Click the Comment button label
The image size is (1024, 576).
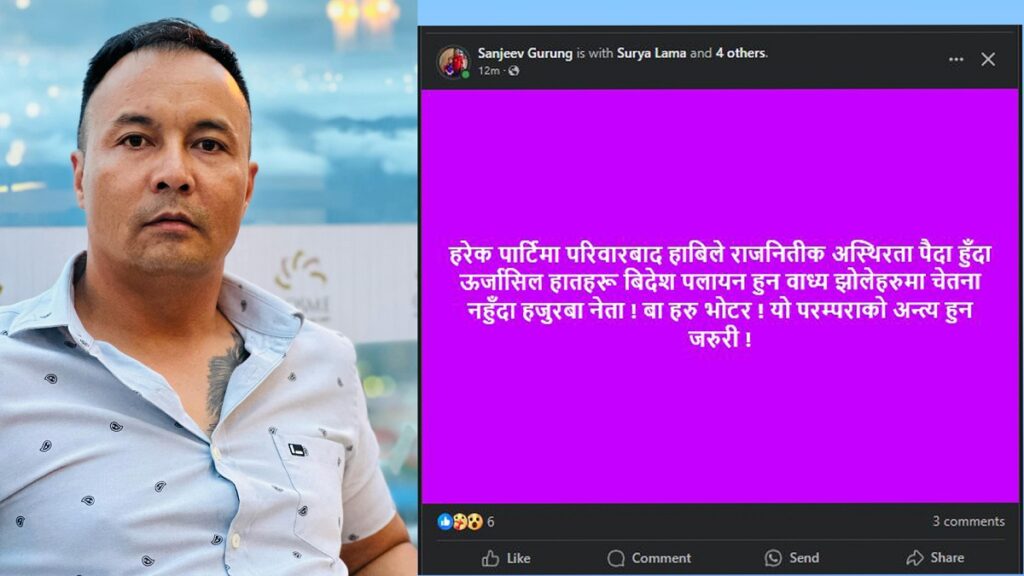[x=661, y=558]
